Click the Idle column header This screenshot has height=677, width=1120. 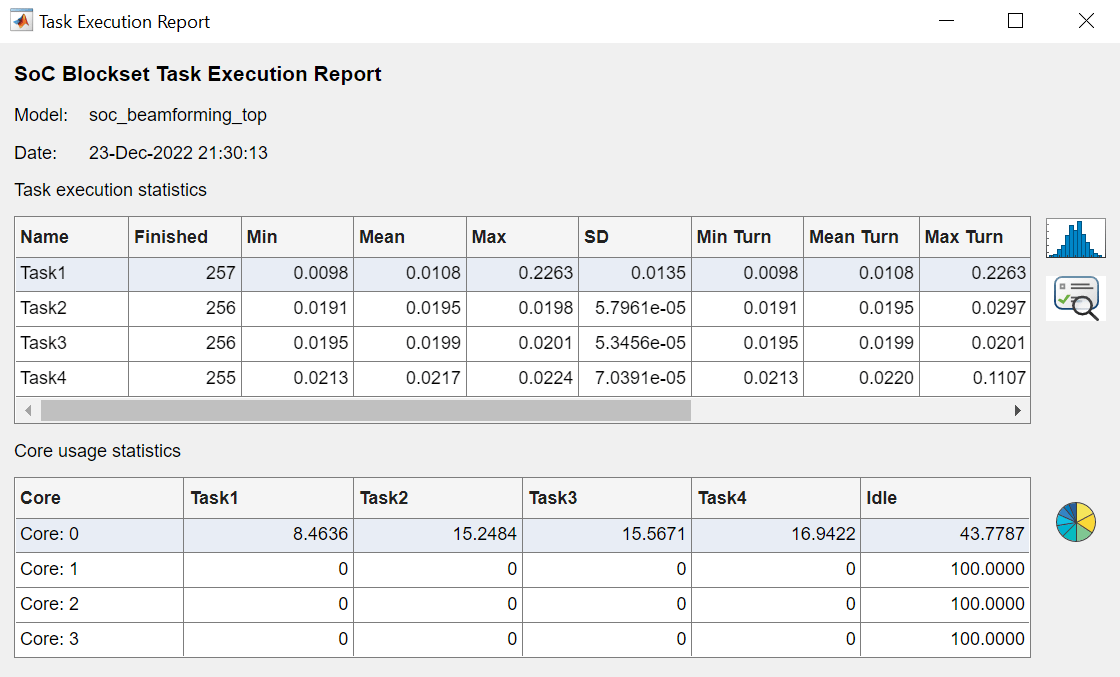pyautogui.click(x=944, y=498)
